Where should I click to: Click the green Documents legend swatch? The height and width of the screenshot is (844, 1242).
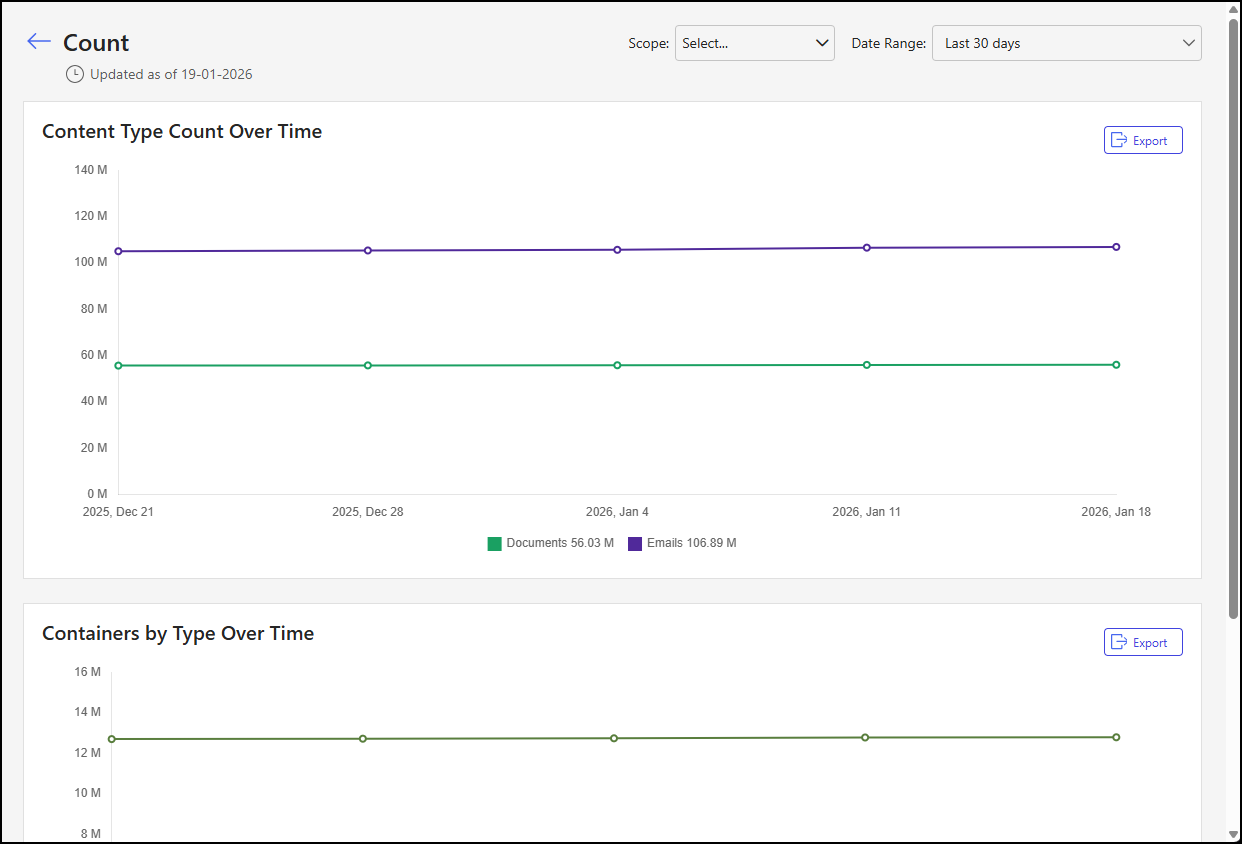pyautogui.click(x=494, y=544)
